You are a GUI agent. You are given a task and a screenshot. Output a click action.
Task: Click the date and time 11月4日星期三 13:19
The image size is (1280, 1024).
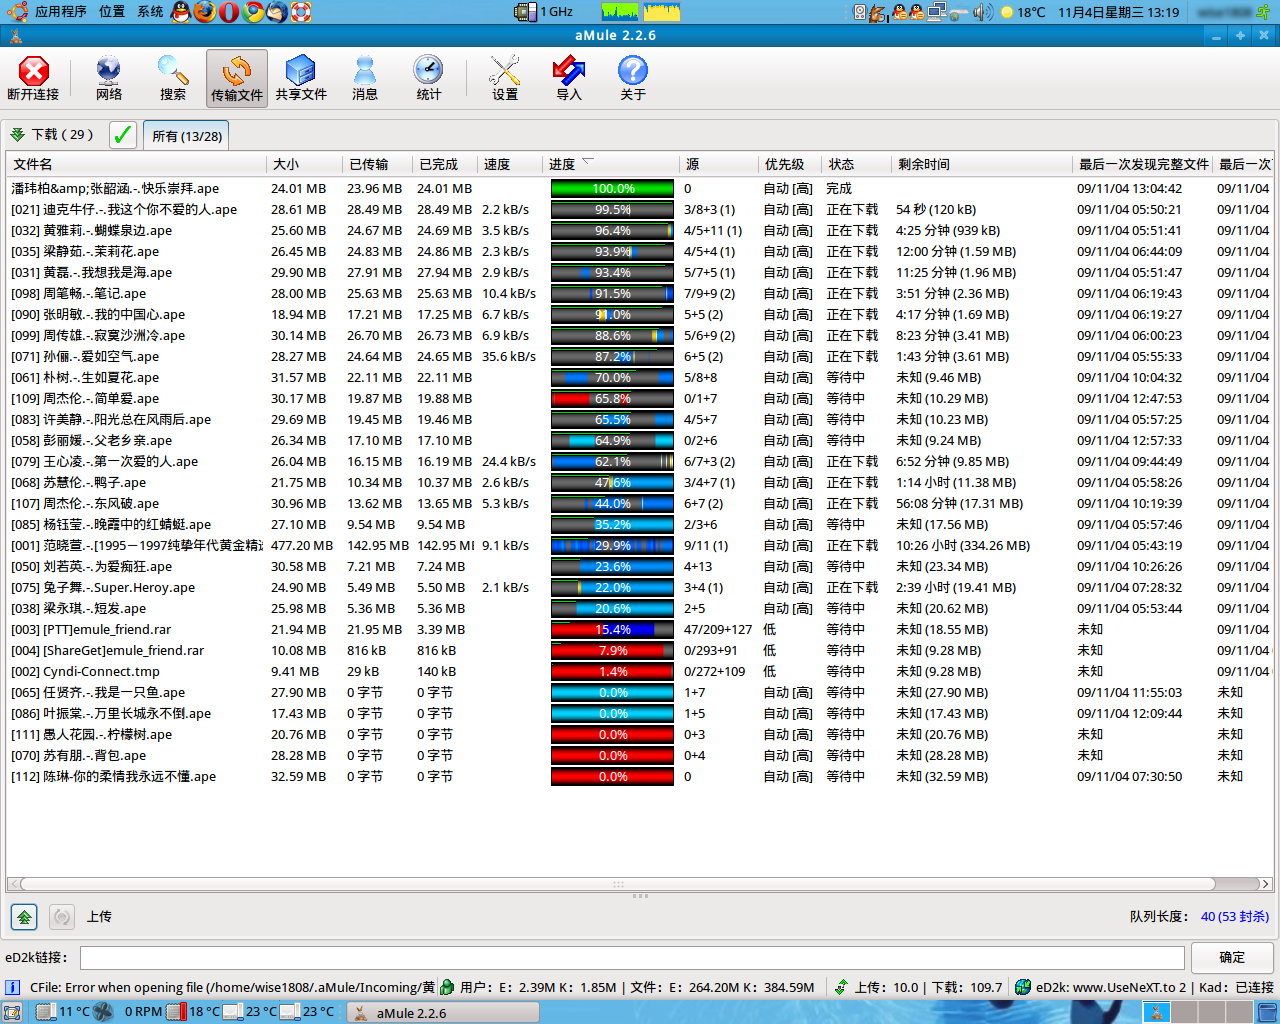point(1119,12)
